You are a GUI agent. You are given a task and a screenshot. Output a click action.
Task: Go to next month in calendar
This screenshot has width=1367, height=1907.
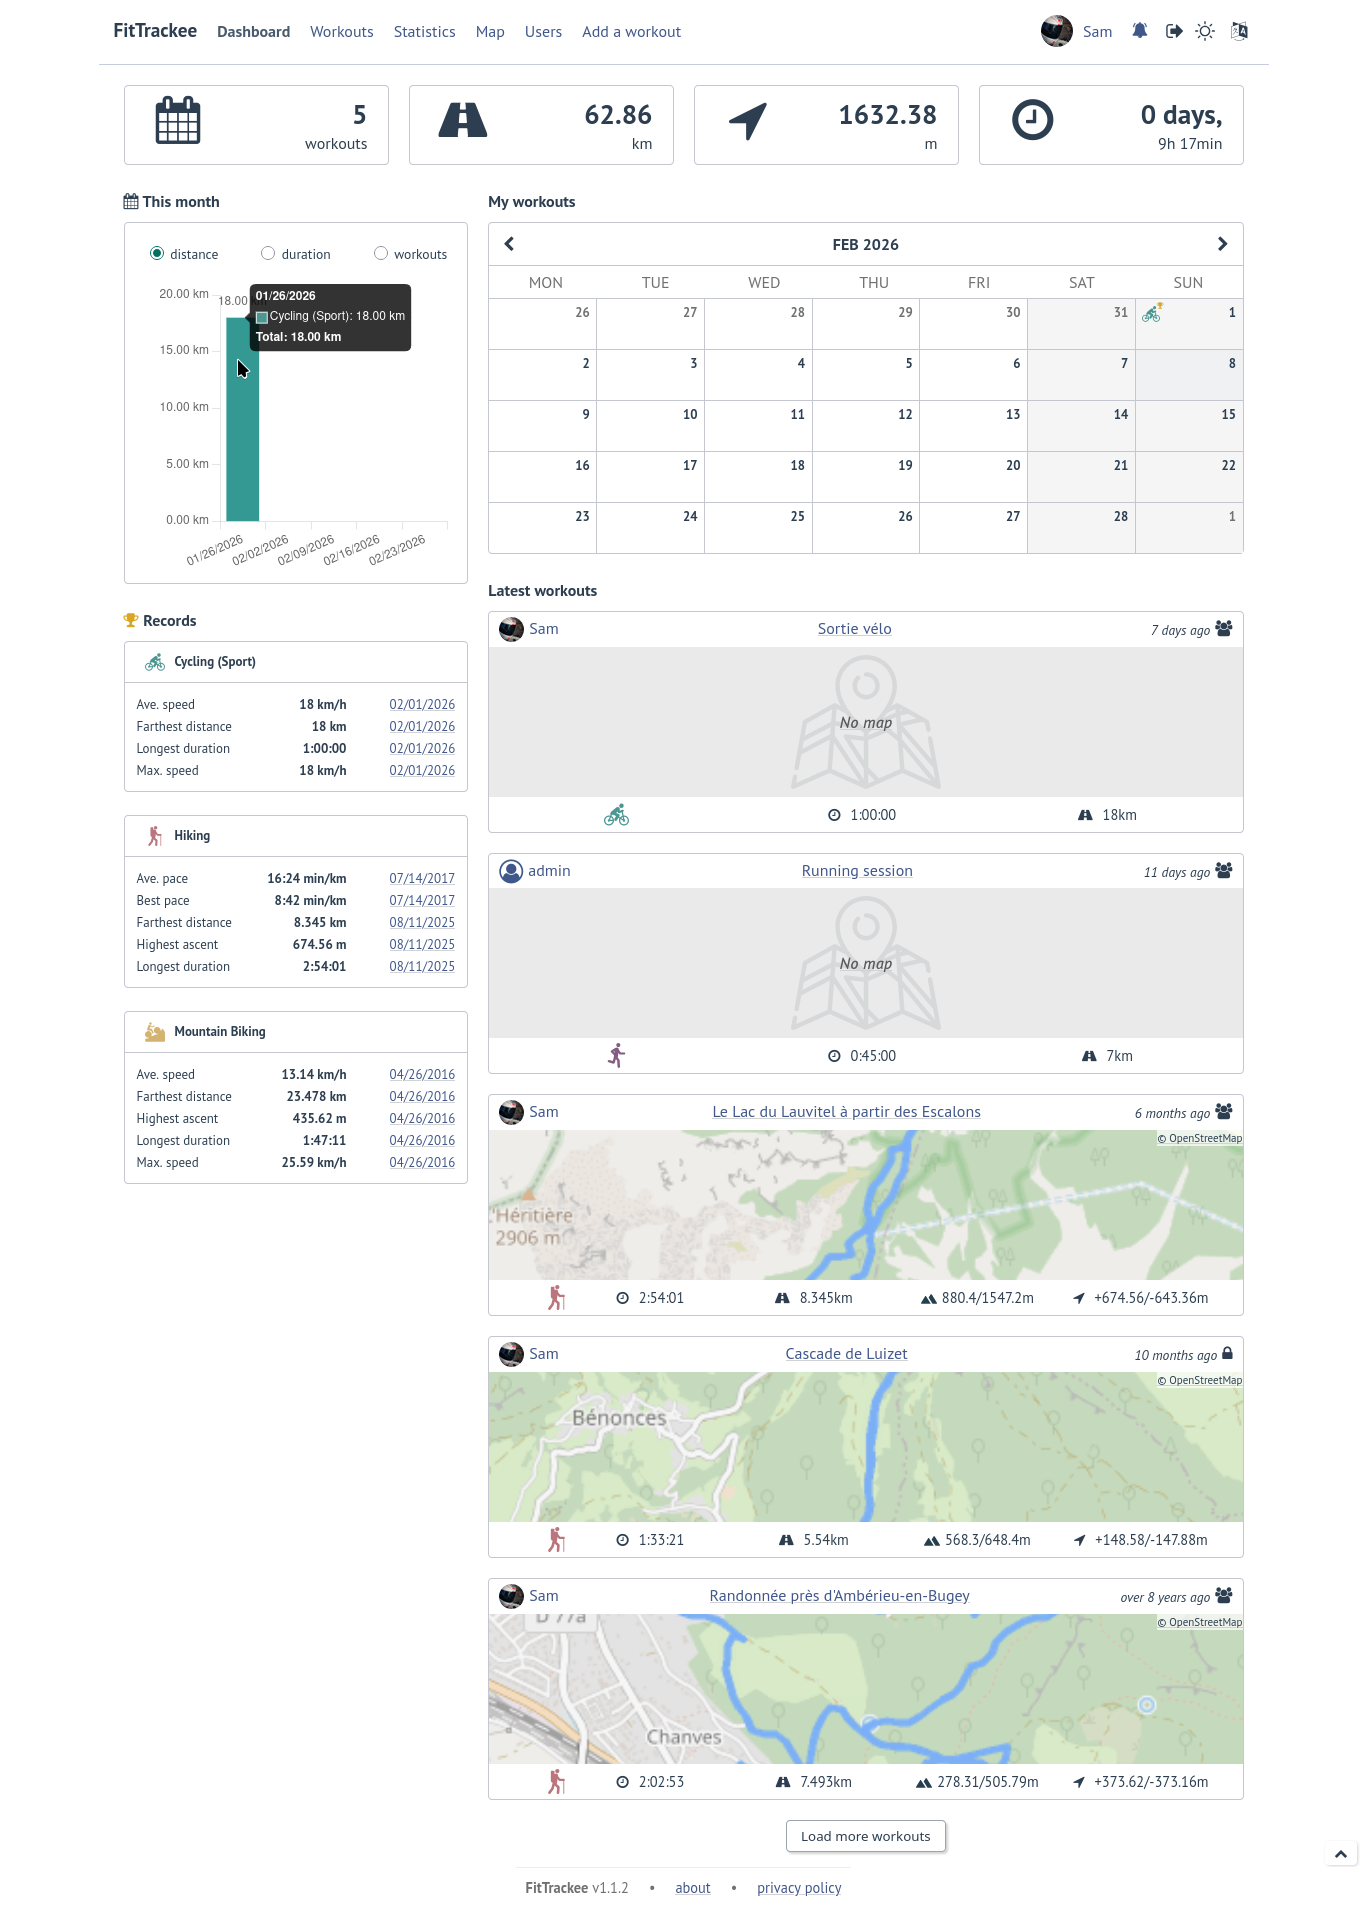coord(1222,244)
